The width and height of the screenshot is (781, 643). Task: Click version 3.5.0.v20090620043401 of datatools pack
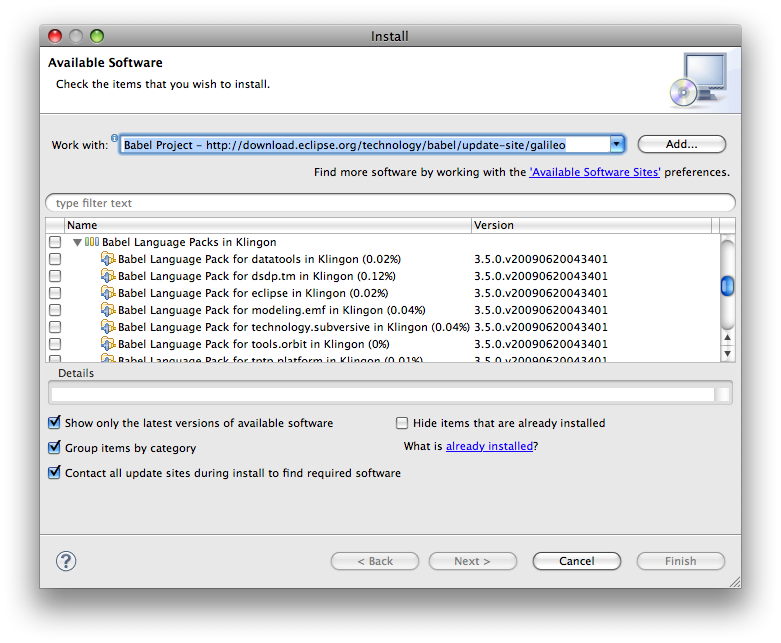541,259
